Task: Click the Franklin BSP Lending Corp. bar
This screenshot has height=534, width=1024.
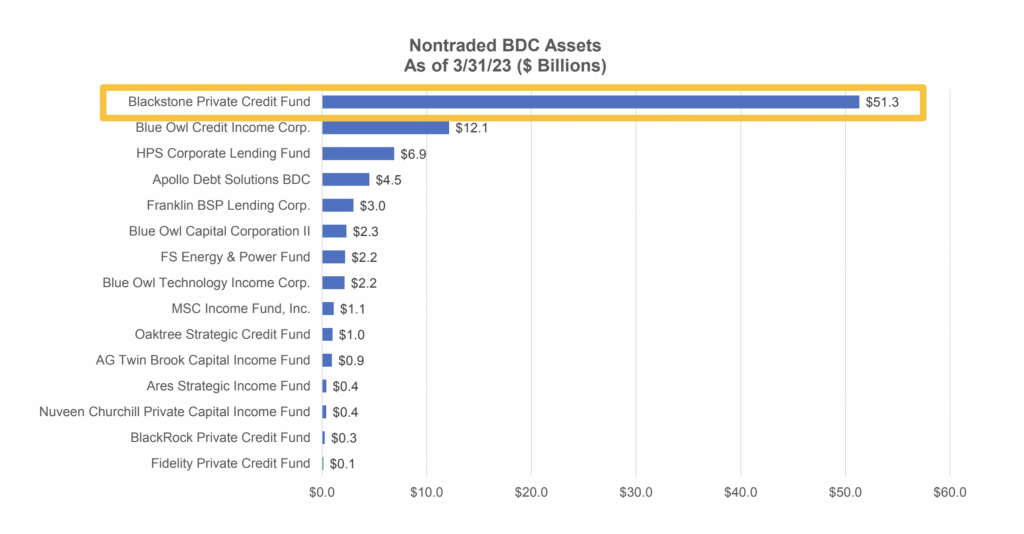Action: pyautogui.click(x=338, y=206)
